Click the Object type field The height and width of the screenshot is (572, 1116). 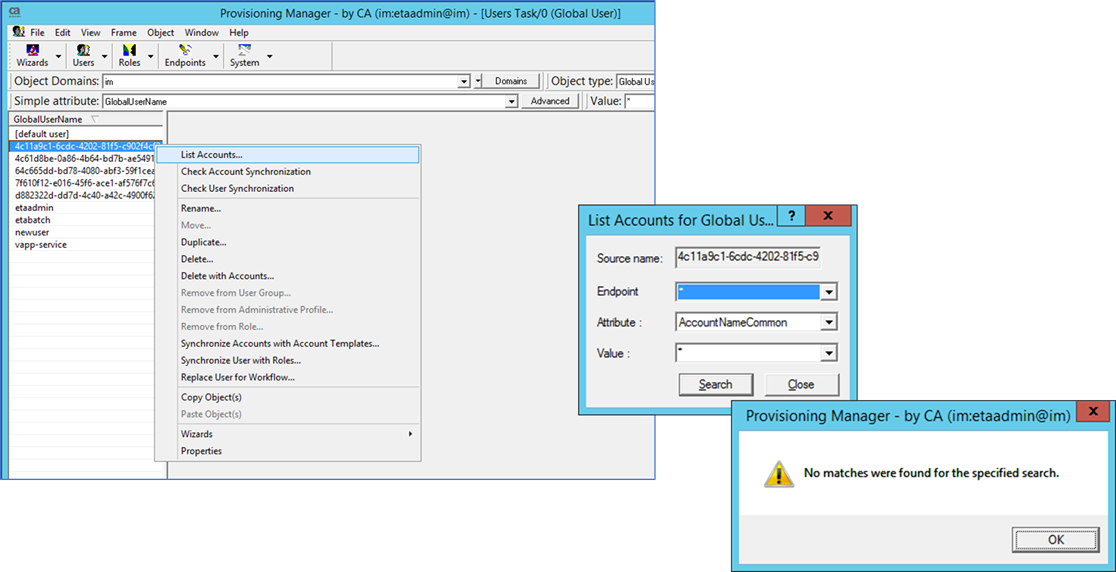pos(636,82)
